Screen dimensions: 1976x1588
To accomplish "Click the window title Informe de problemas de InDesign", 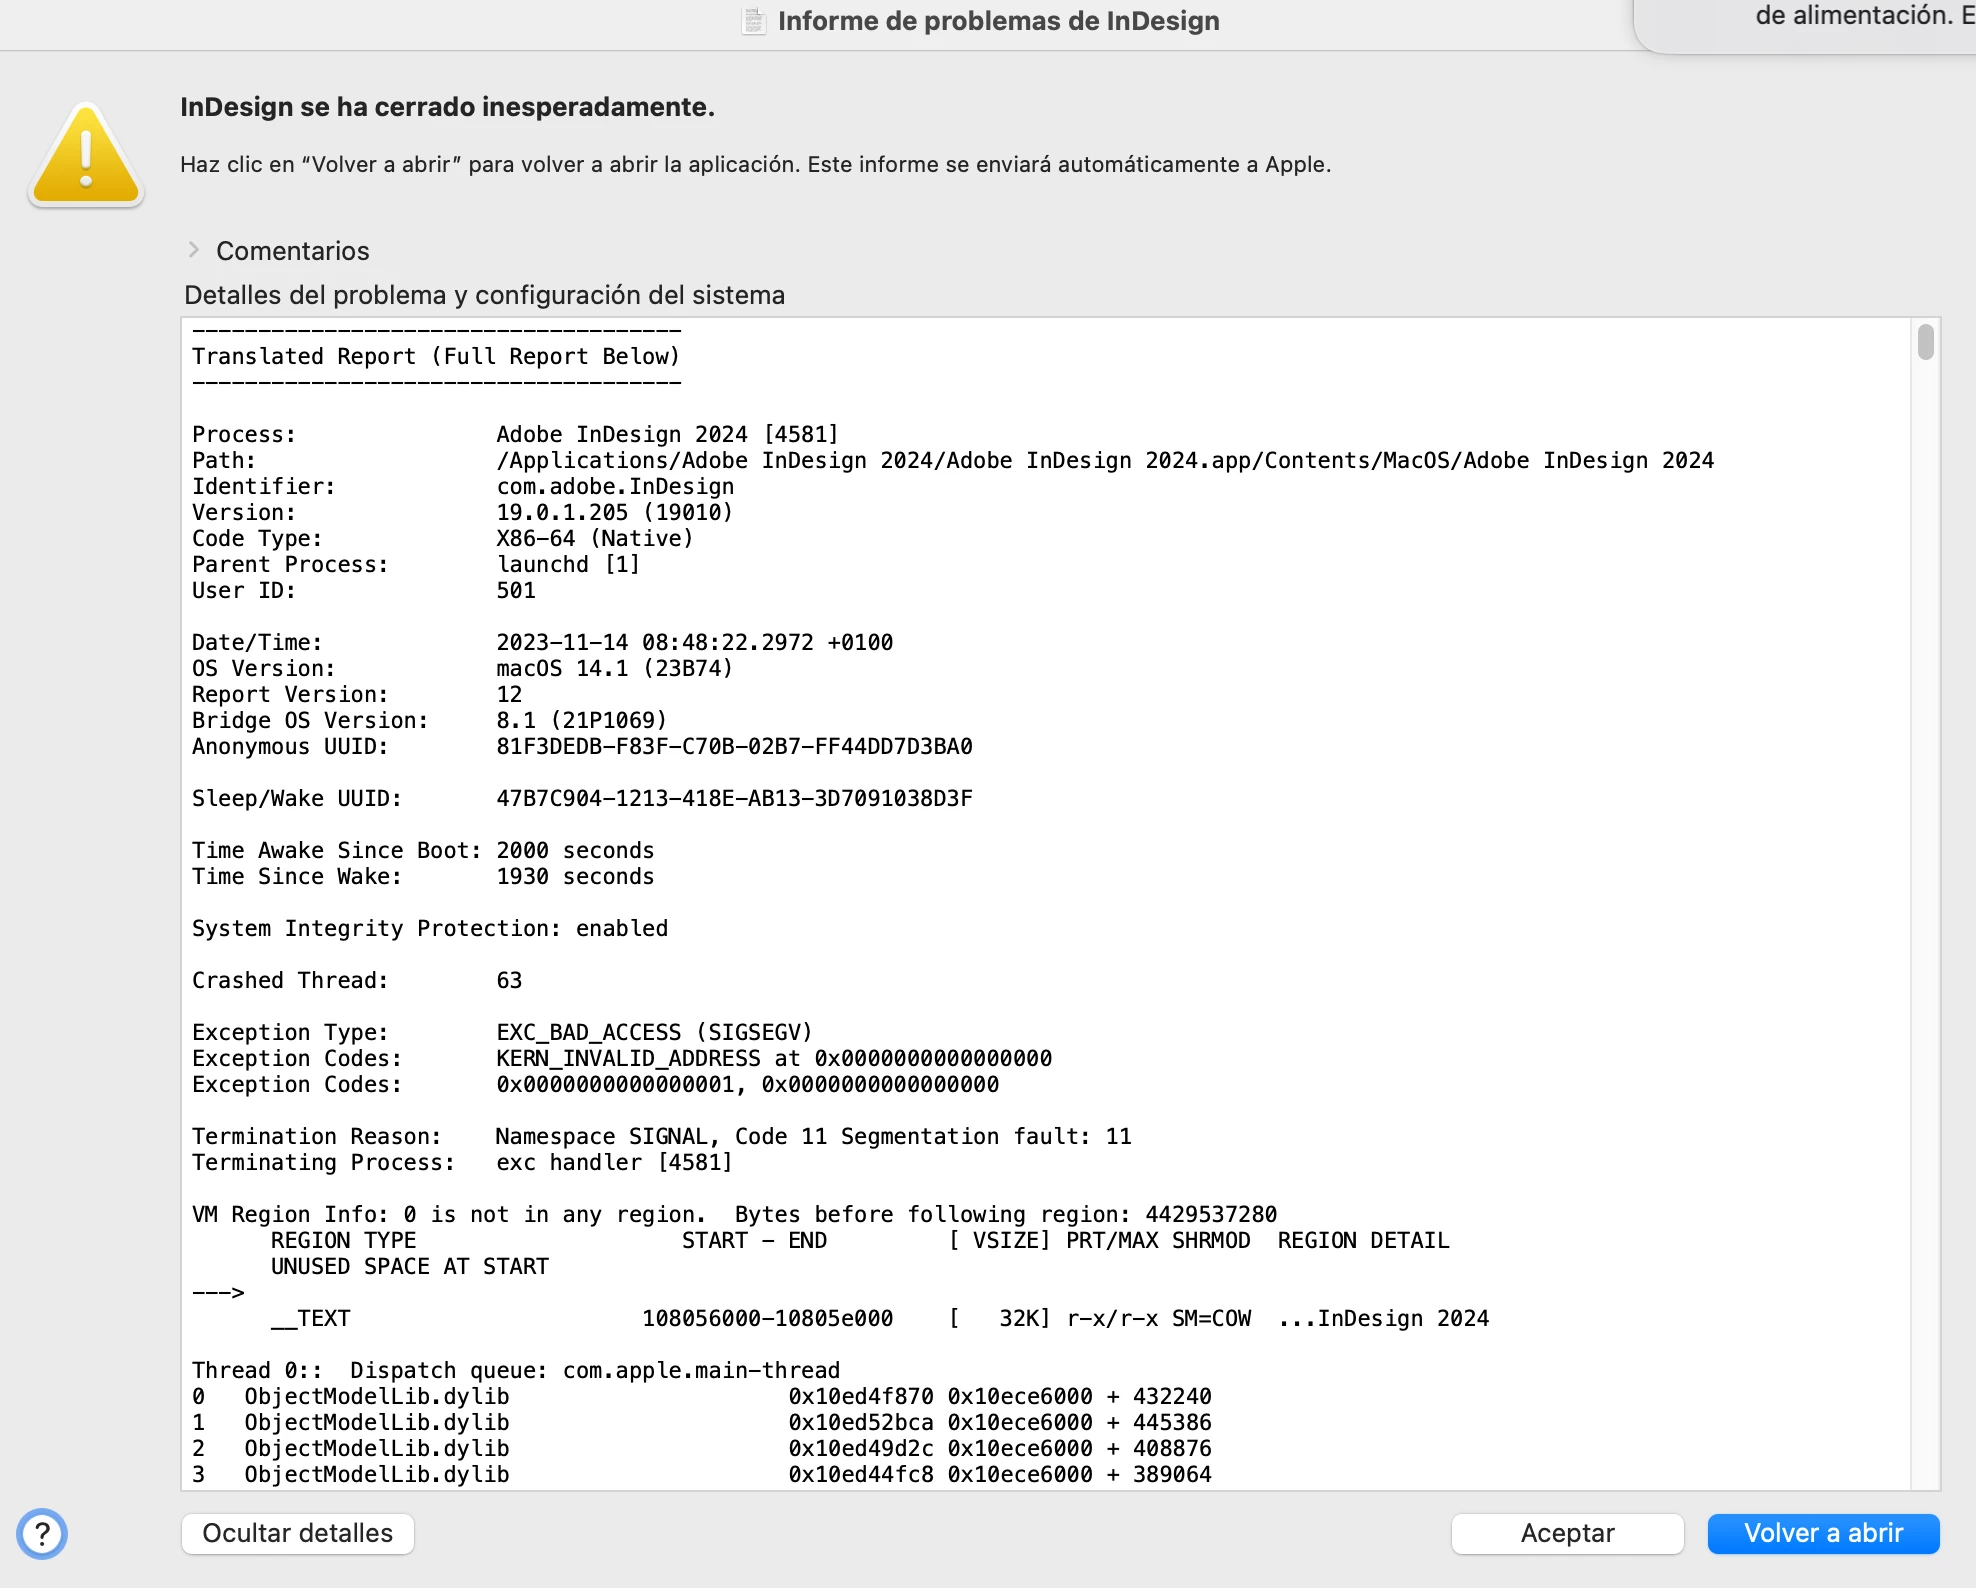I will point(998,21).
